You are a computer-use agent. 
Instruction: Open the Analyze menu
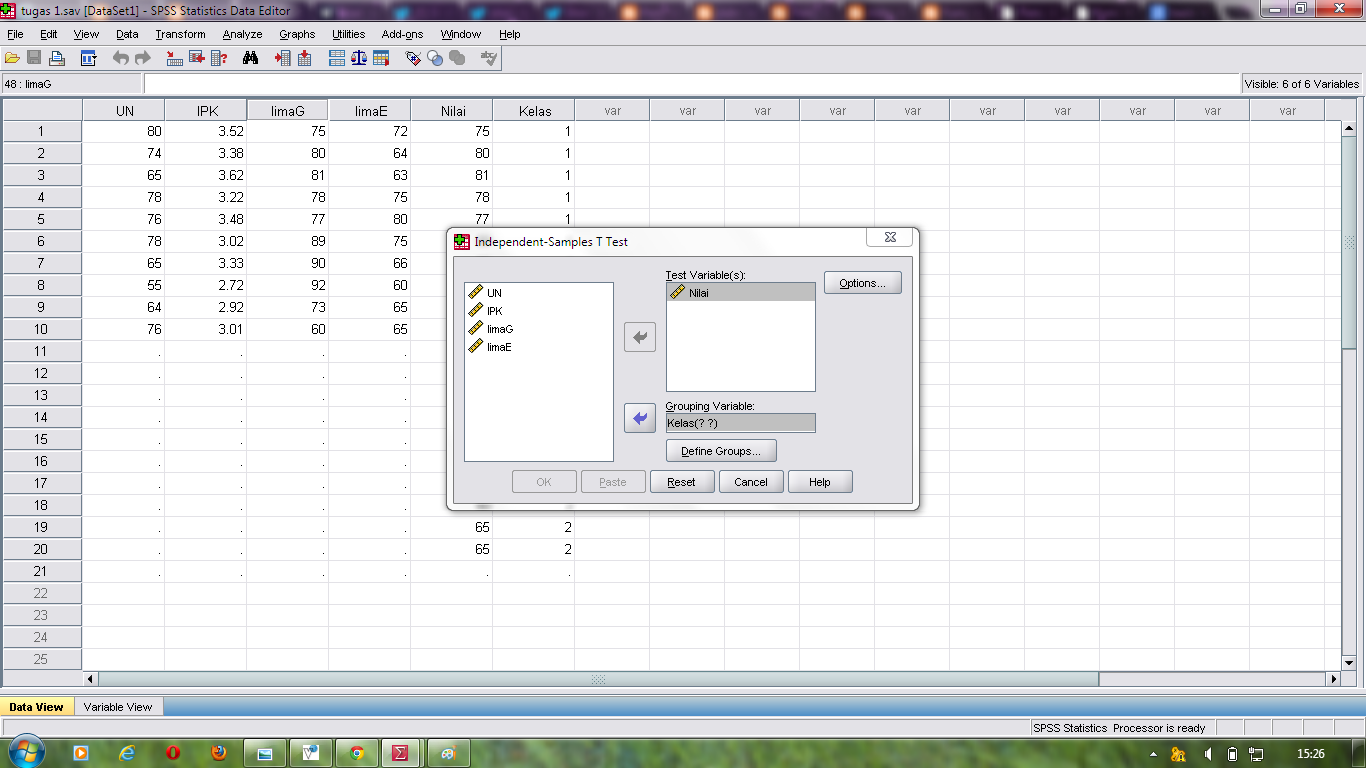[x=242, y=33]
